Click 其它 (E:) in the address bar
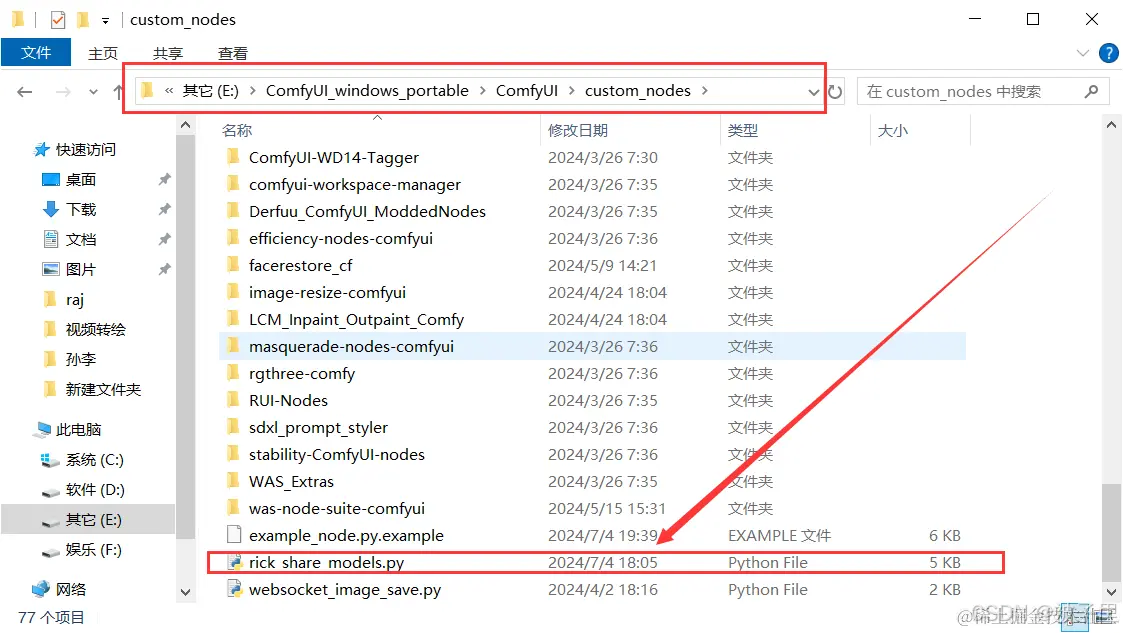 [x=211, y=91]
